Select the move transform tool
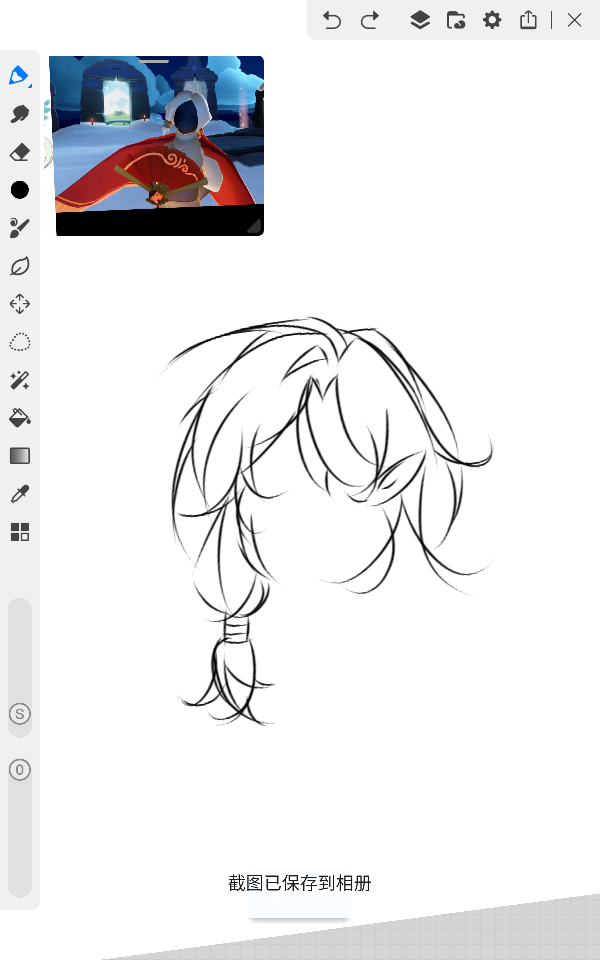Image resolution: width=600 pixels, height=960 pixels. [20, 304]
